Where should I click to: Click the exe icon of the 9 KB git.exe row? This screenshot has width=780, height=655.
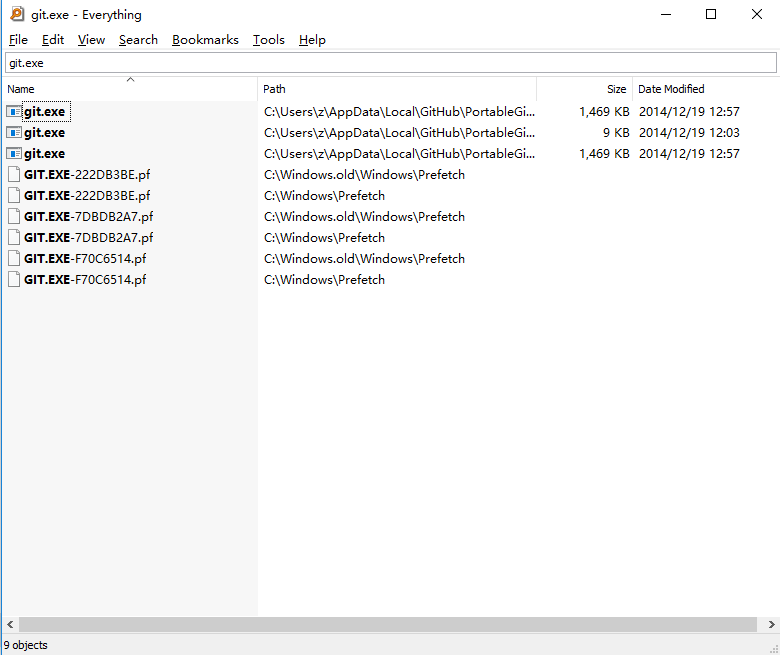coord(14,132)
